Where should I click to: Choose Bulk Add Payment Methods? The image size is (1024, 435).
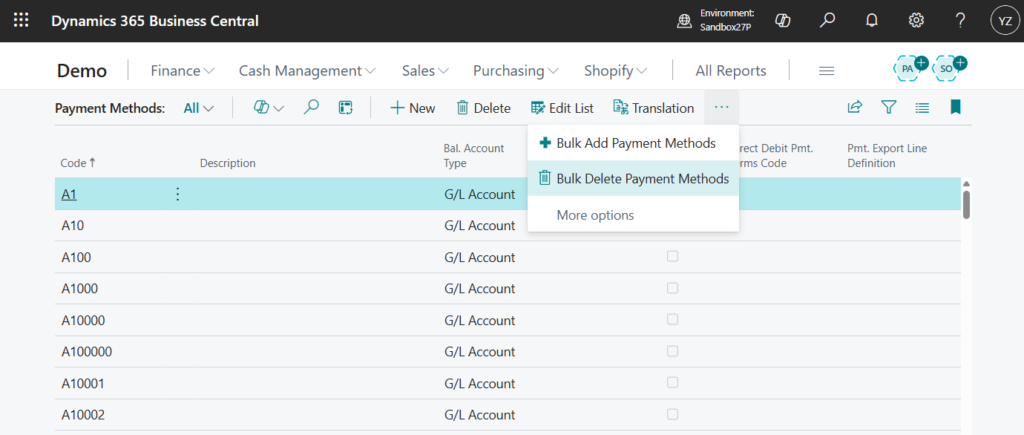pos(626,143)
